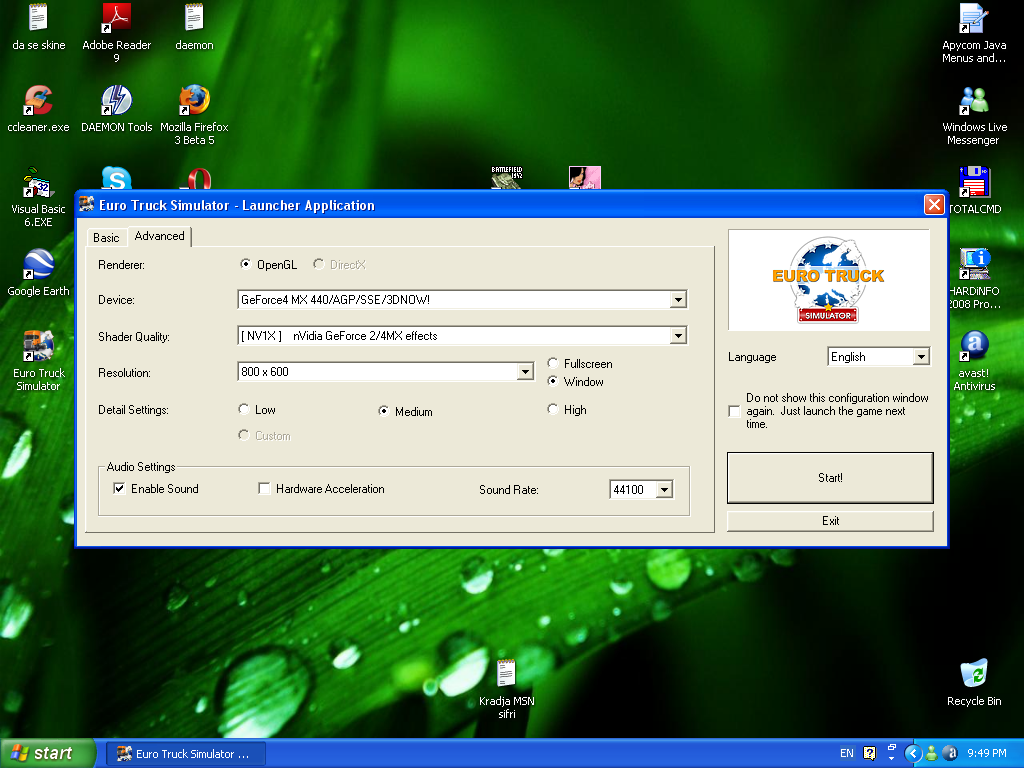Select the Skype icon partly behind launcher
Screen dimensions: 1024x768
click(x=116, y=178)
